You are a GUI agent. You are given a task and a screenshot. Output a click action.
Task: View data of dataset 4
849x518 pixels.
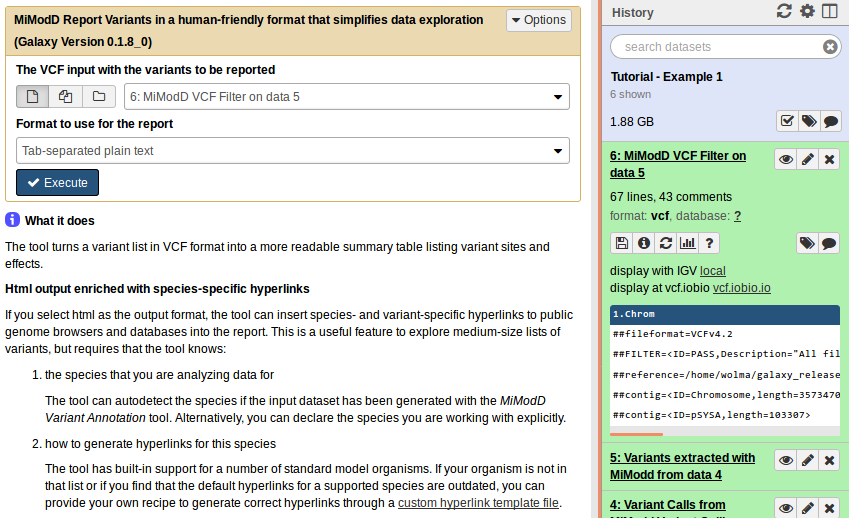786,508
